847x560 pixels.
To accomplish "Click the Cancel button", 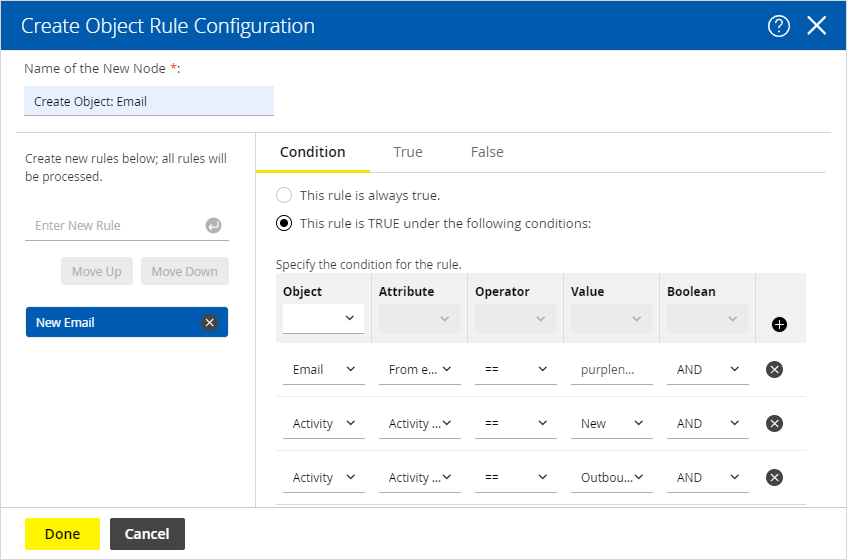I will [x=147, y=534].
